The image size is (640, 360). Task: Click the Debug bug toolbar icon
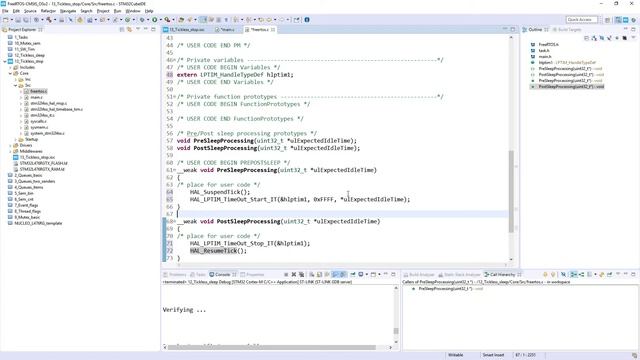[x=142, y=20]
